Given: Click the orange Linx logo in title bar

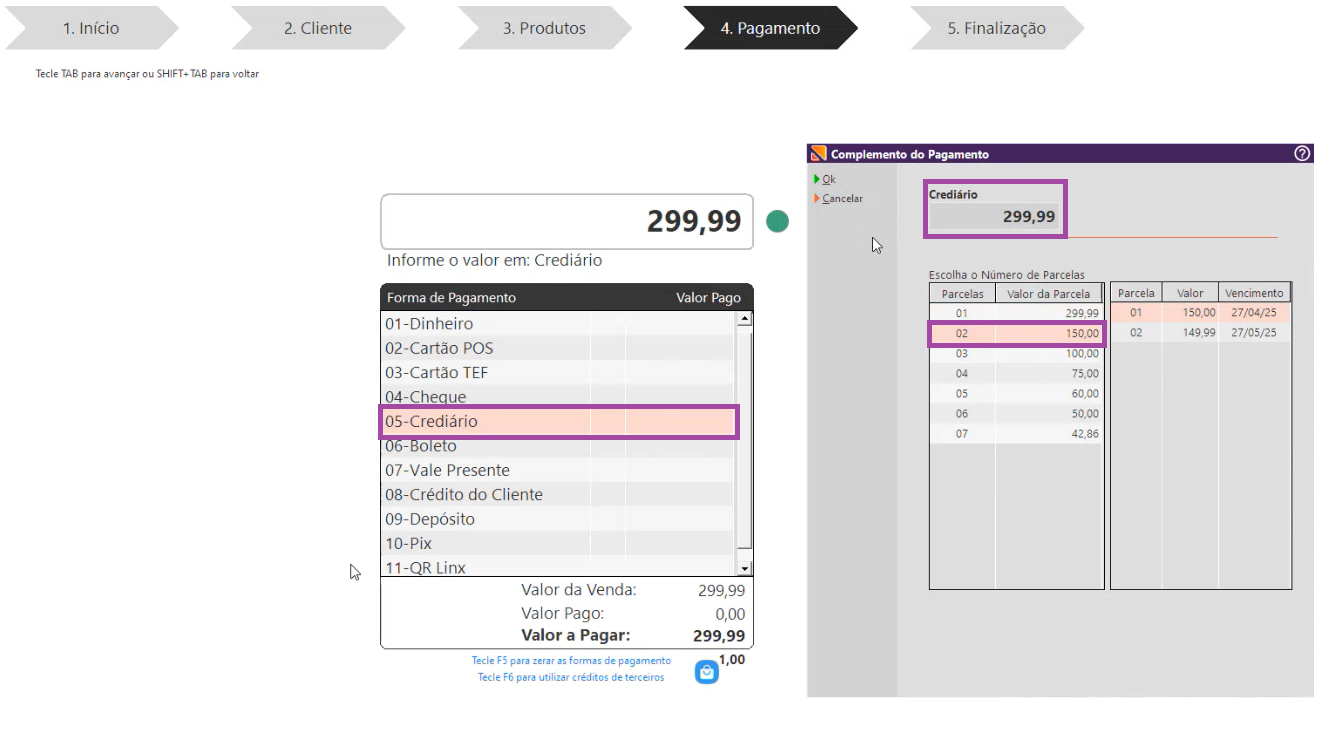Looking at the screenshot, I should tap(819, 154).
